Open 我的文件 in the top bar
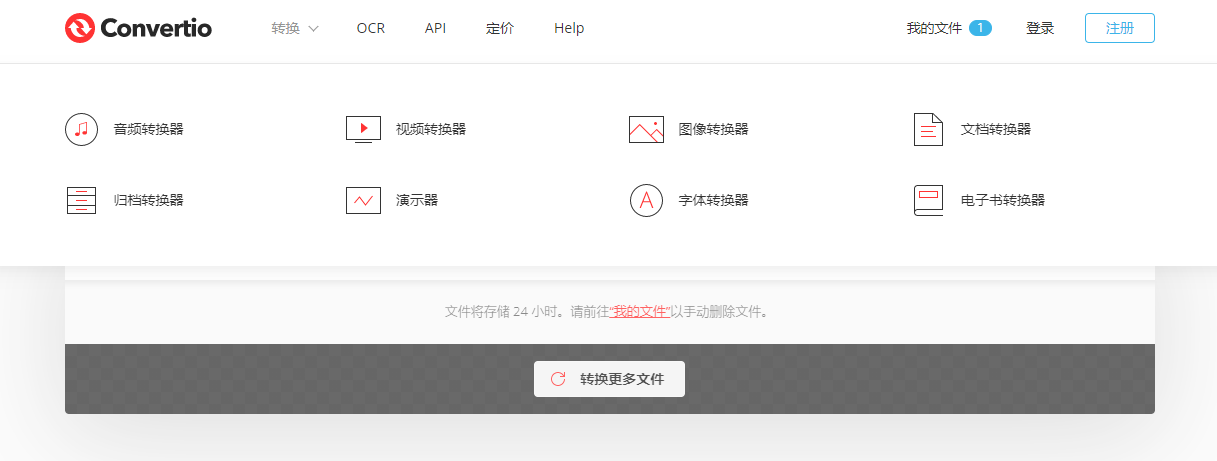The height and width of the screenshot is (461, 1217). 934,28
